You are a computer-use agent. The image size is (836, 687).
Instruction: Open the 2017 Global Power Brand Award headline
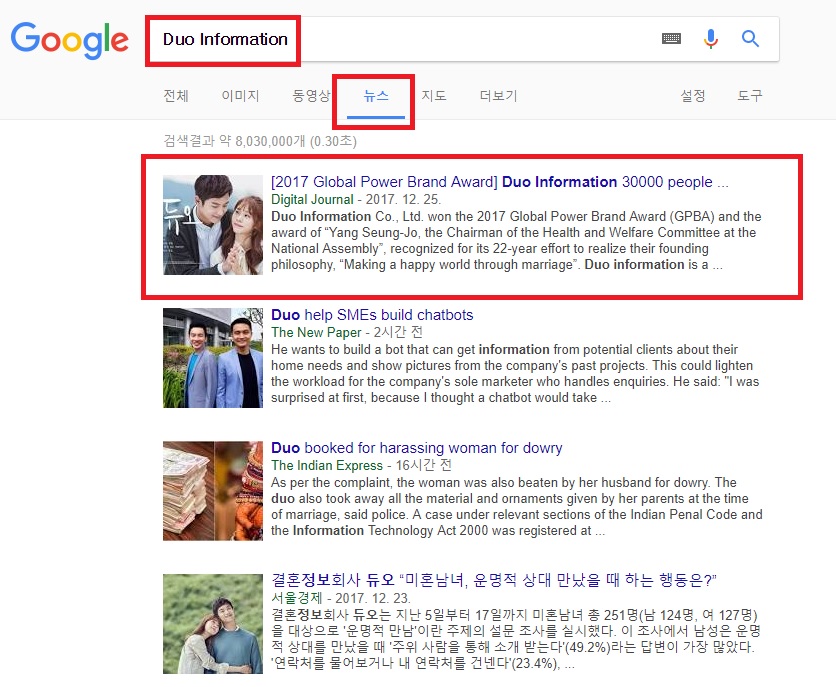point(500,182)
